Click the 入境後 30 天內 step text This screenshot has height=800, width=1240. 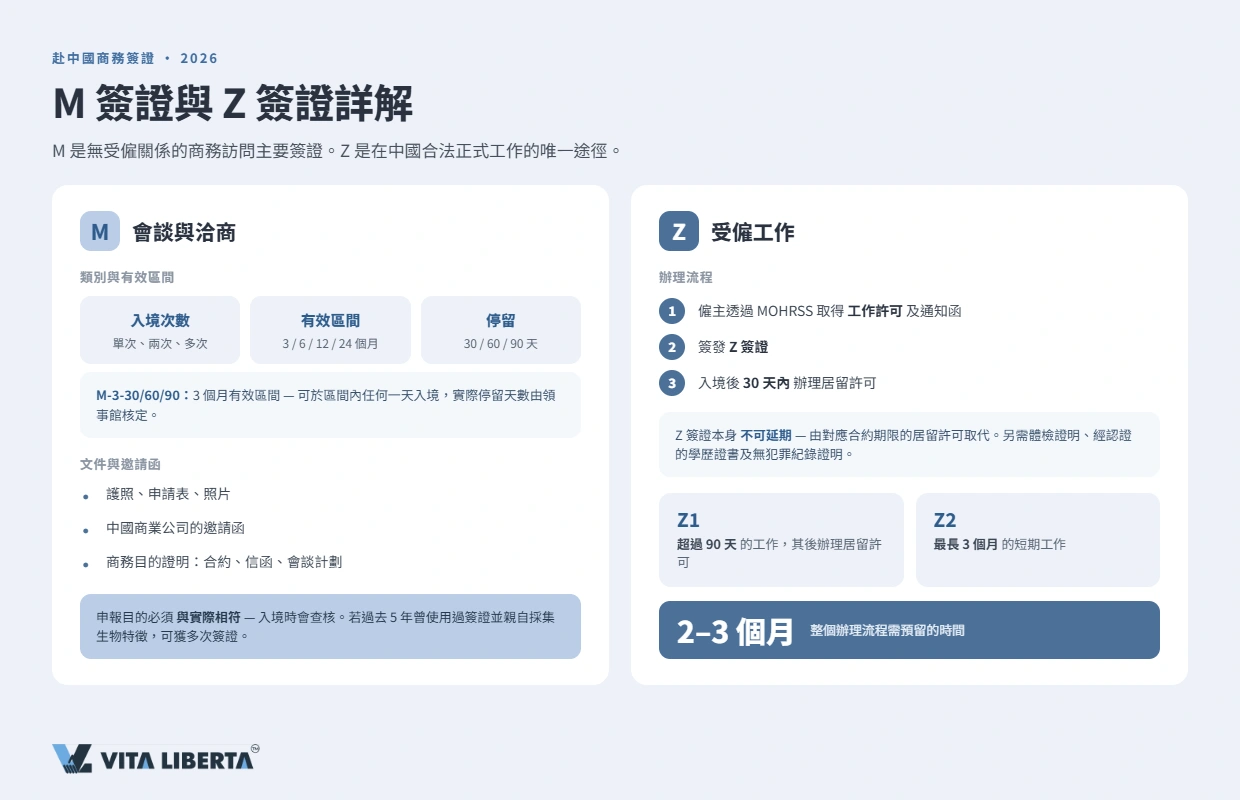pos(787,383)
